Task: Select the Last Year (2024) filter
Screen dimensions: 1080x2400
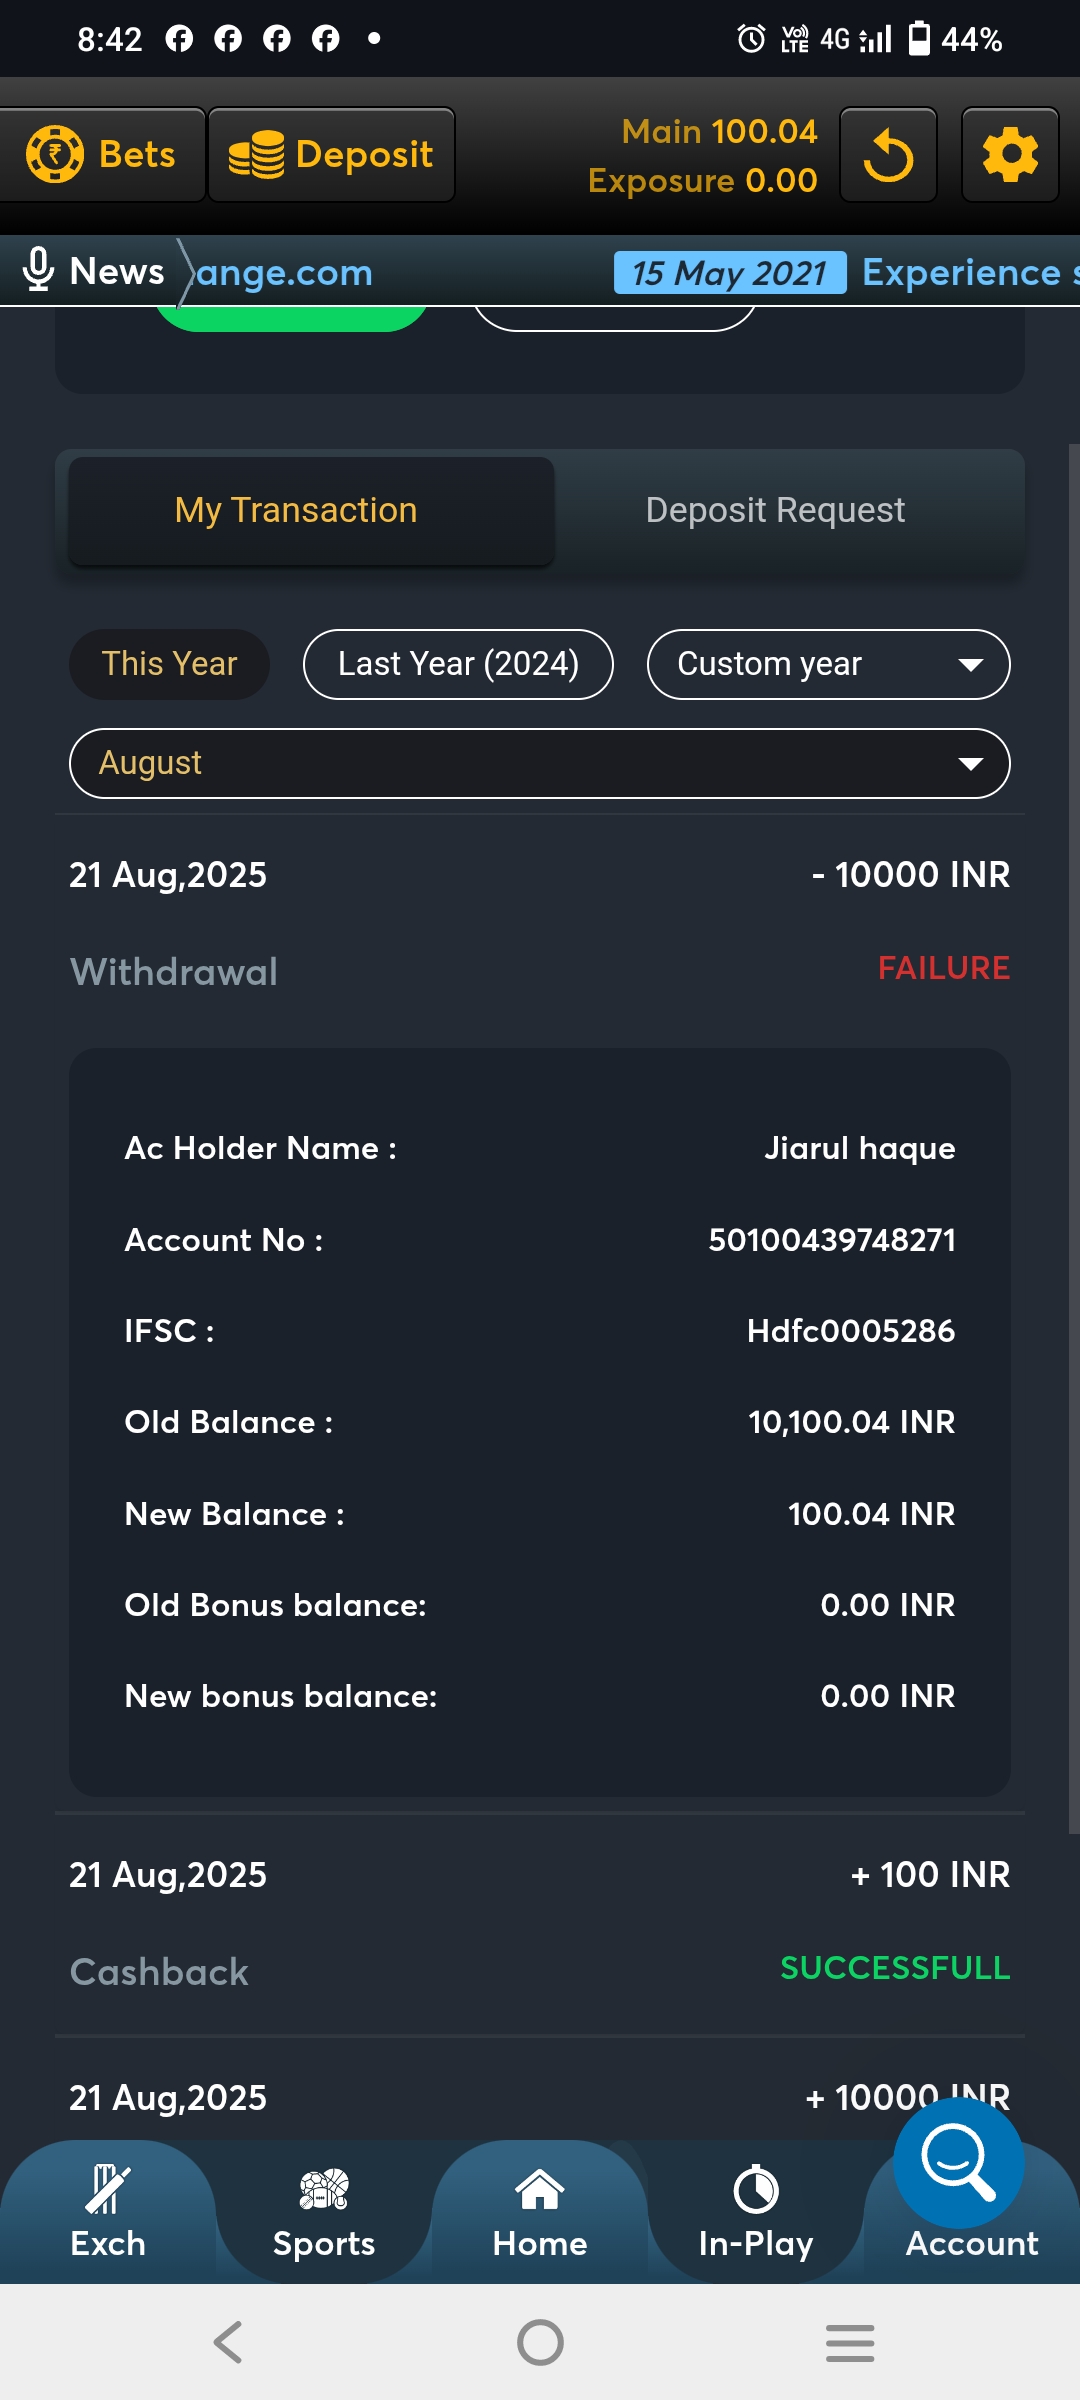Action: point(458,664)
